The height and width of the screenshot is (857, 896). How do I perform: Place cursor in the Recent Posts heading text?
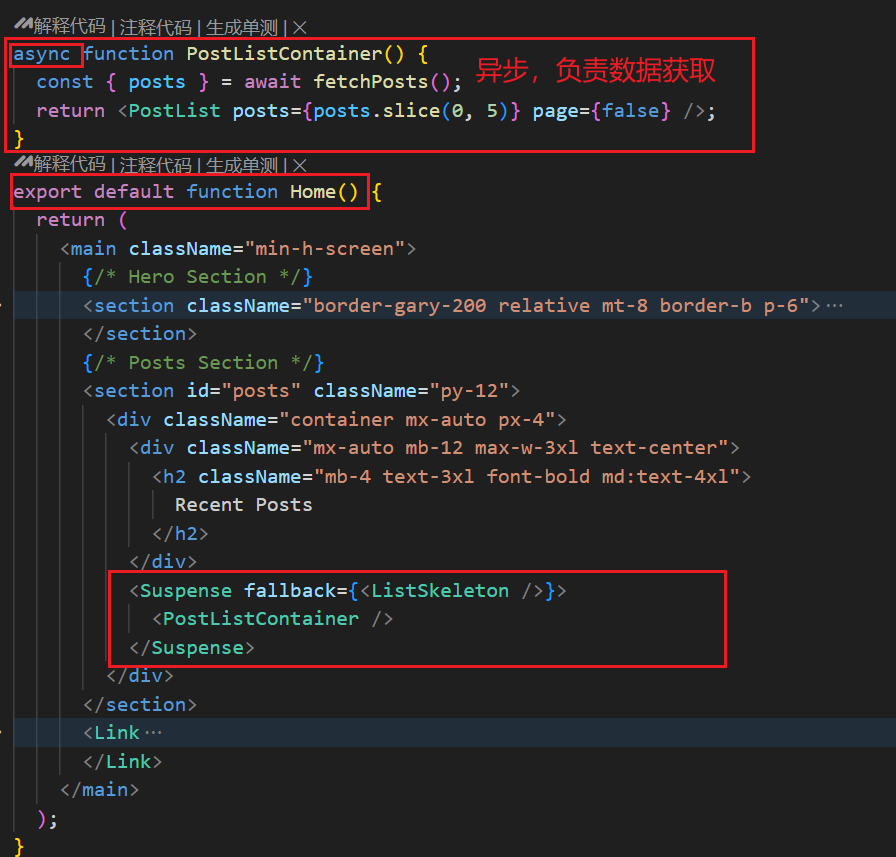point(243,505)
